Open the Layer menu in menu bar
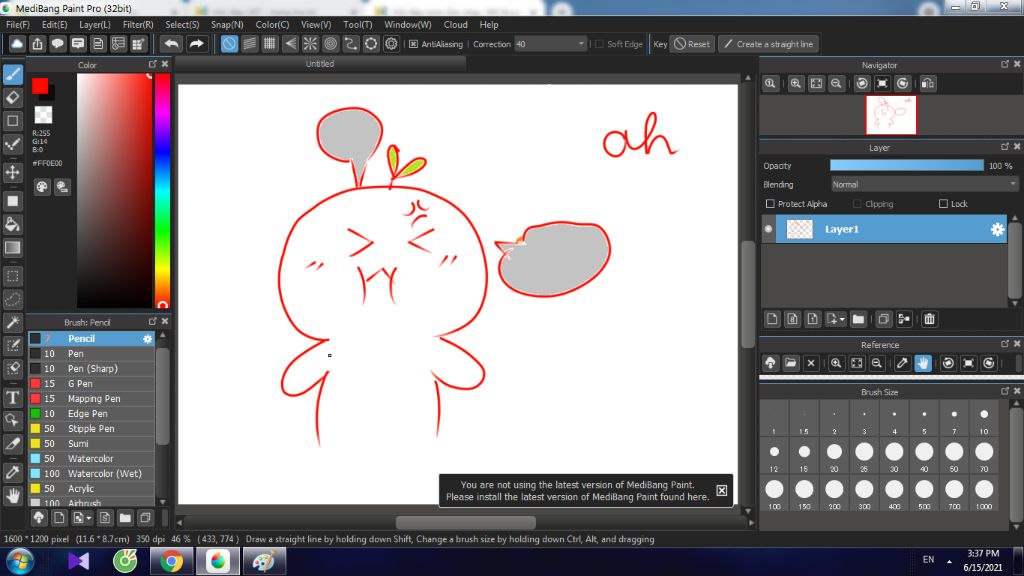1024x576 pixels. 95,24
